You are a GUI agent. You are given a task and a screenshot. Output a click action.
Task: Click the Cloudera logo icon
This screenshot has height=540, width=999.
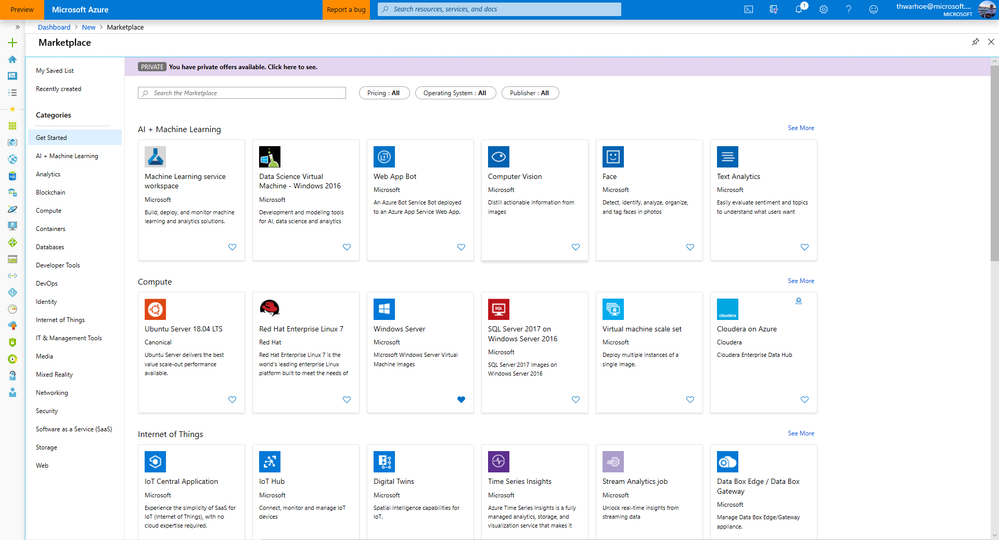click(x=727, y=309)
